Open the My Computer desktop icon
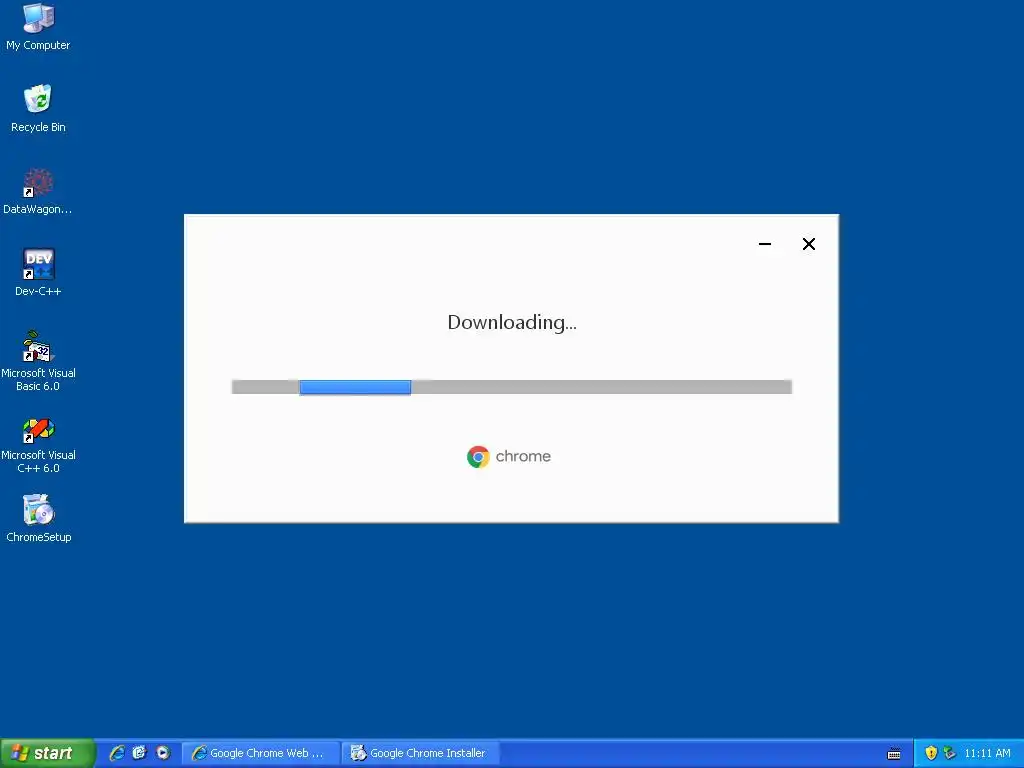The height and width of the screenshot is (768, 1024). 38,26
